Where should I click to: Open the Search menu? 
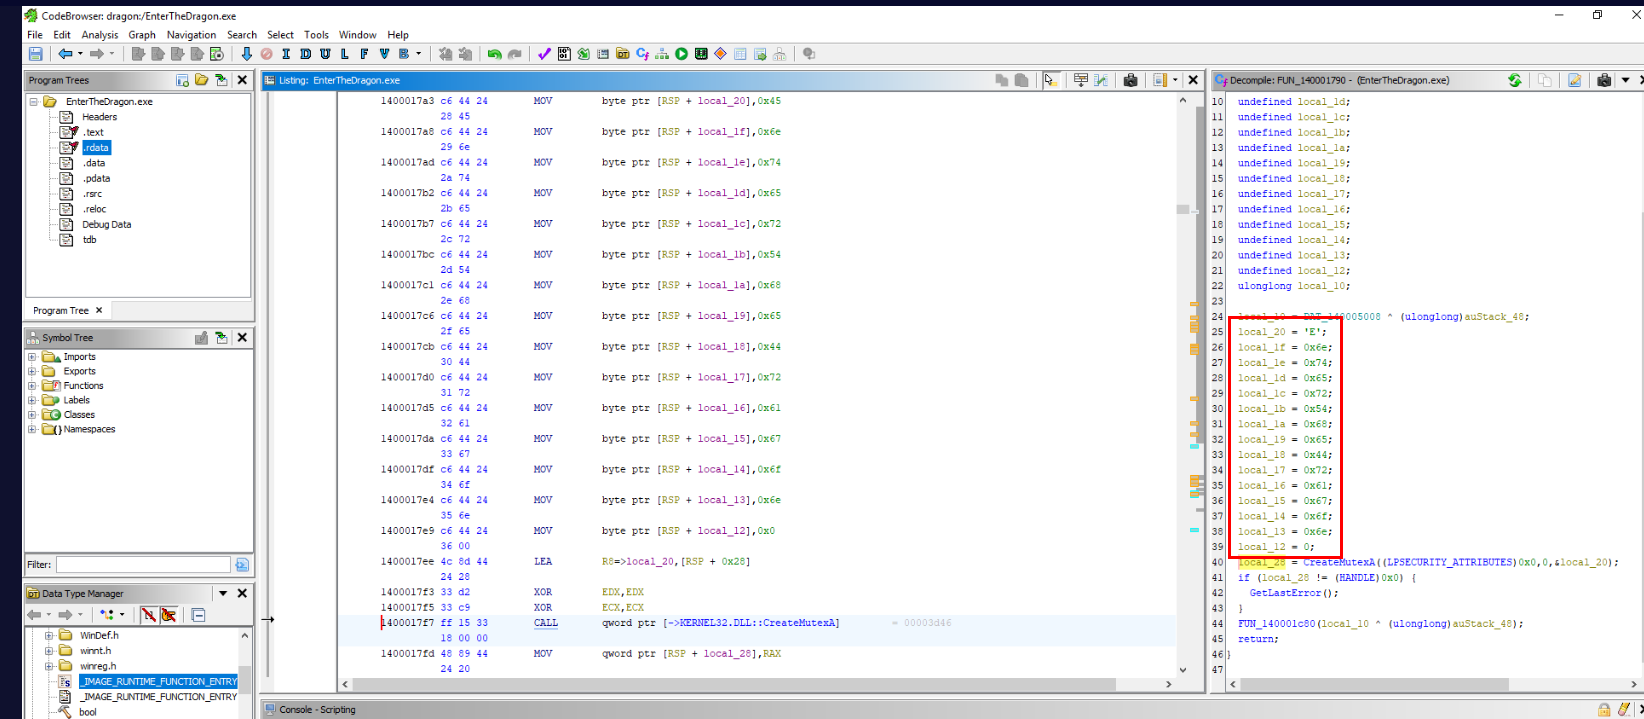[242, 35]
